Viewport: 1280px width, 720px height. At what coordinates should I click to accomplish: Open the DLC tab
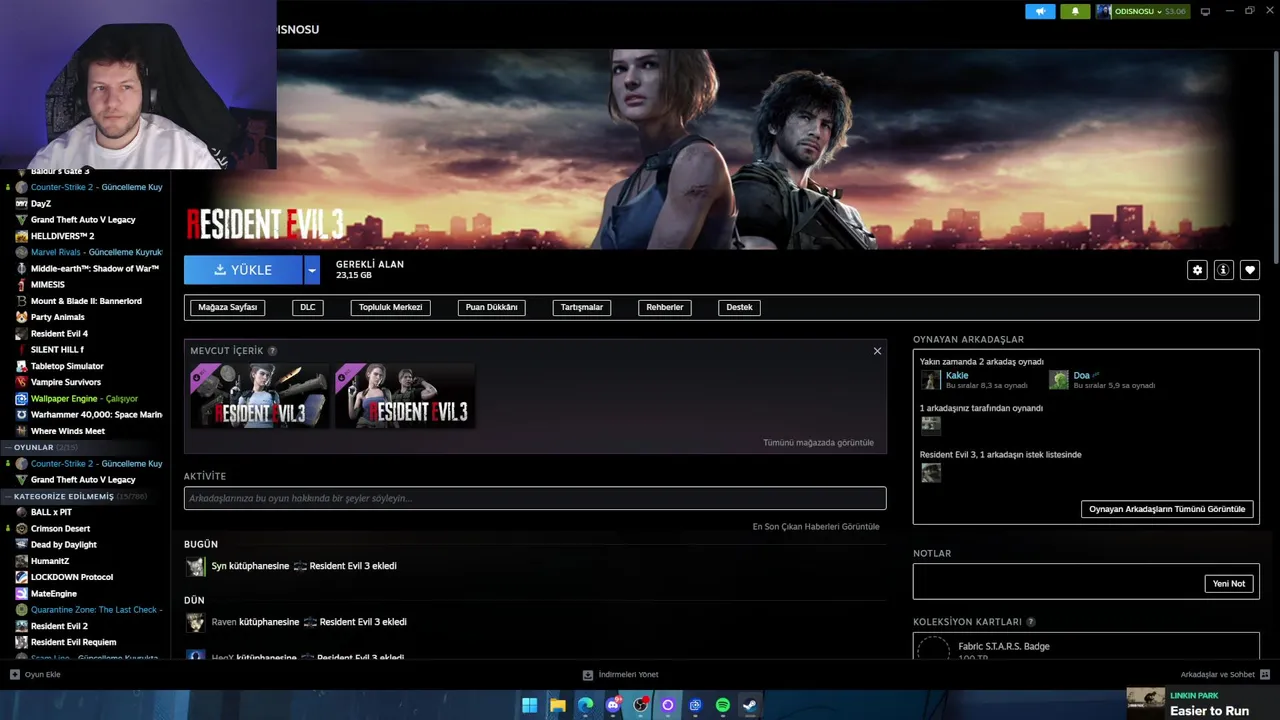pos(308,307)
